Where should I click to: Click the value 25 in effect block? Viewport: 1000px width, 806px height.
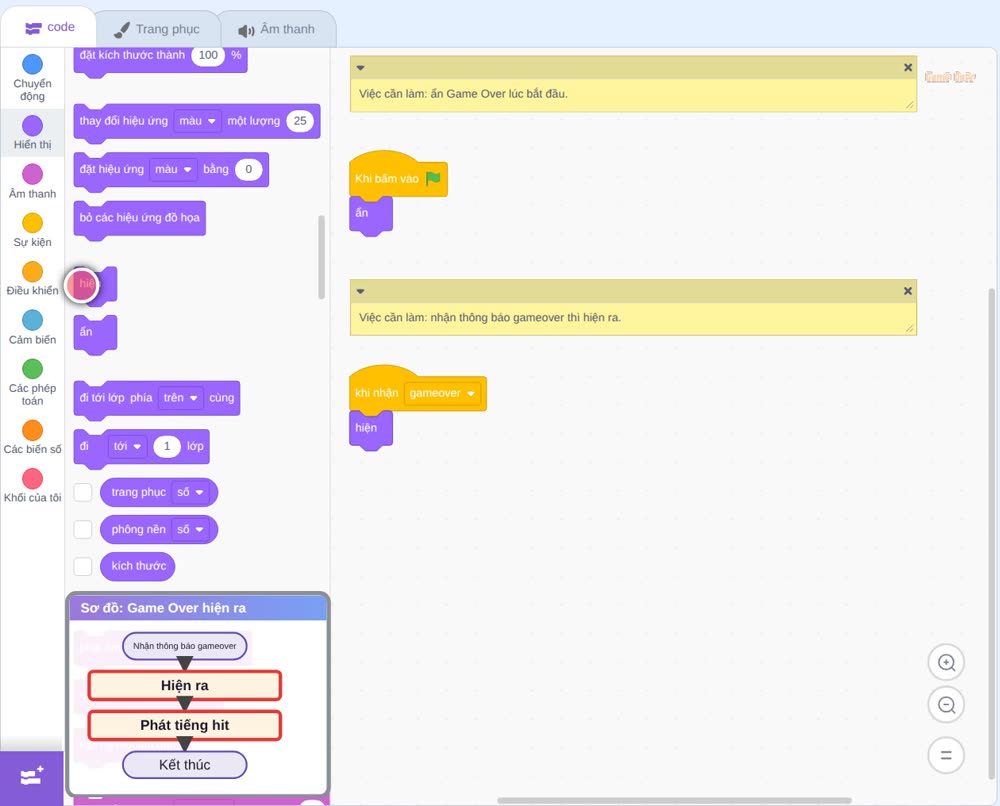pyautogui.click(x=300, y=121)
